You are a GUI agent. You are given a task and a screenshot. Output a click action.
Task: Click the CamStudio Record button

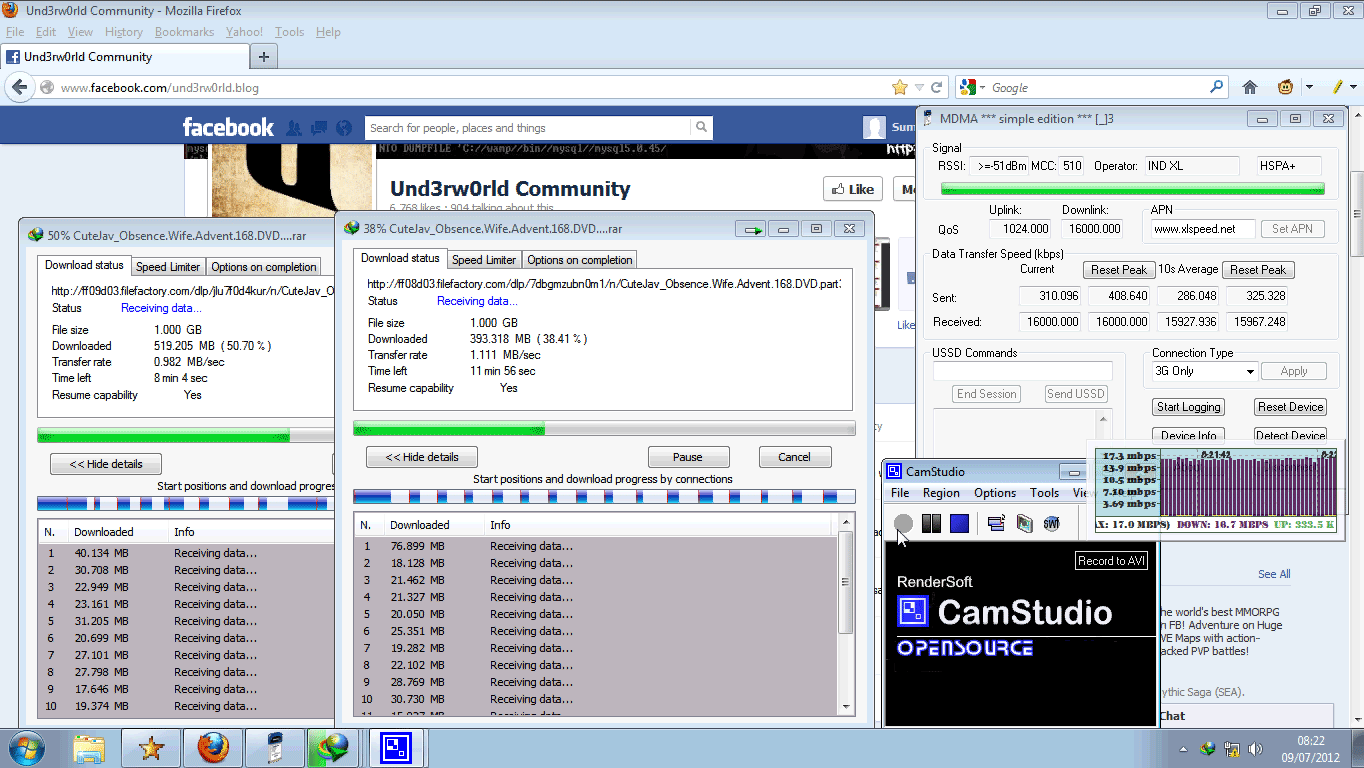[903, 523]
